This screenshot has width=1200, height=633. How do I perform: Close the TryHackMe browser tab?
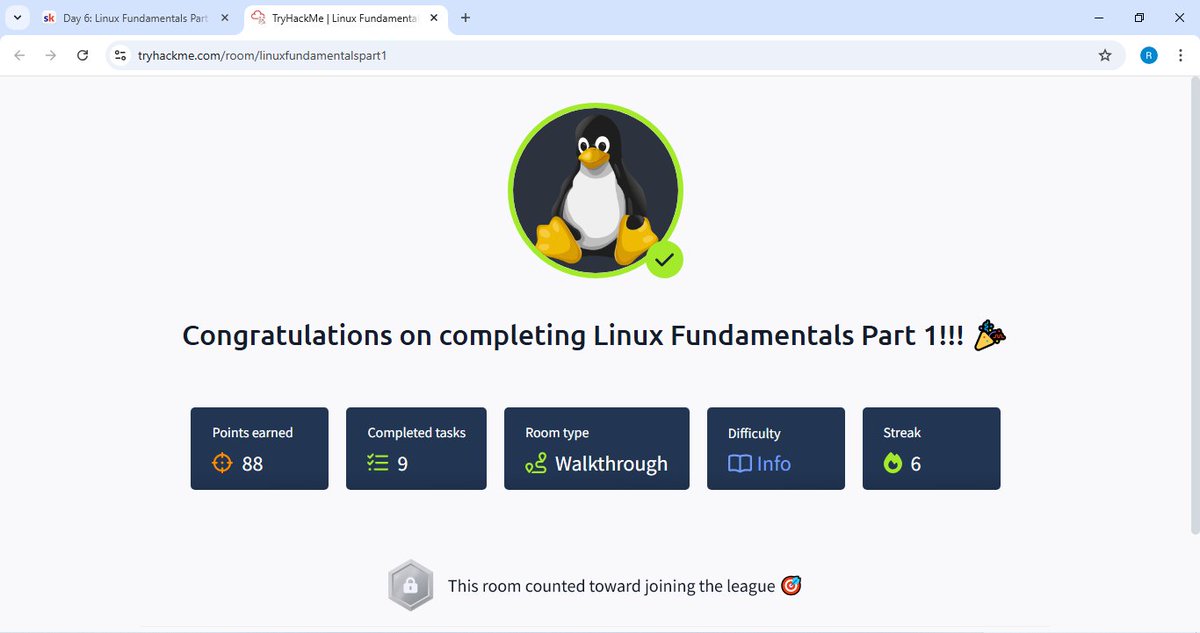[x=435, y=18]
